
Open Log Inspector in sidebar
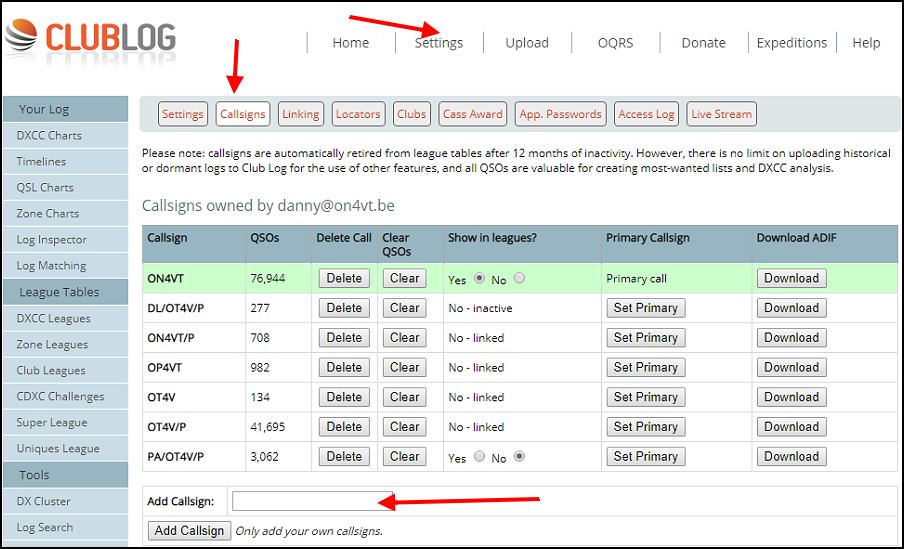click(x=65, y=239)
